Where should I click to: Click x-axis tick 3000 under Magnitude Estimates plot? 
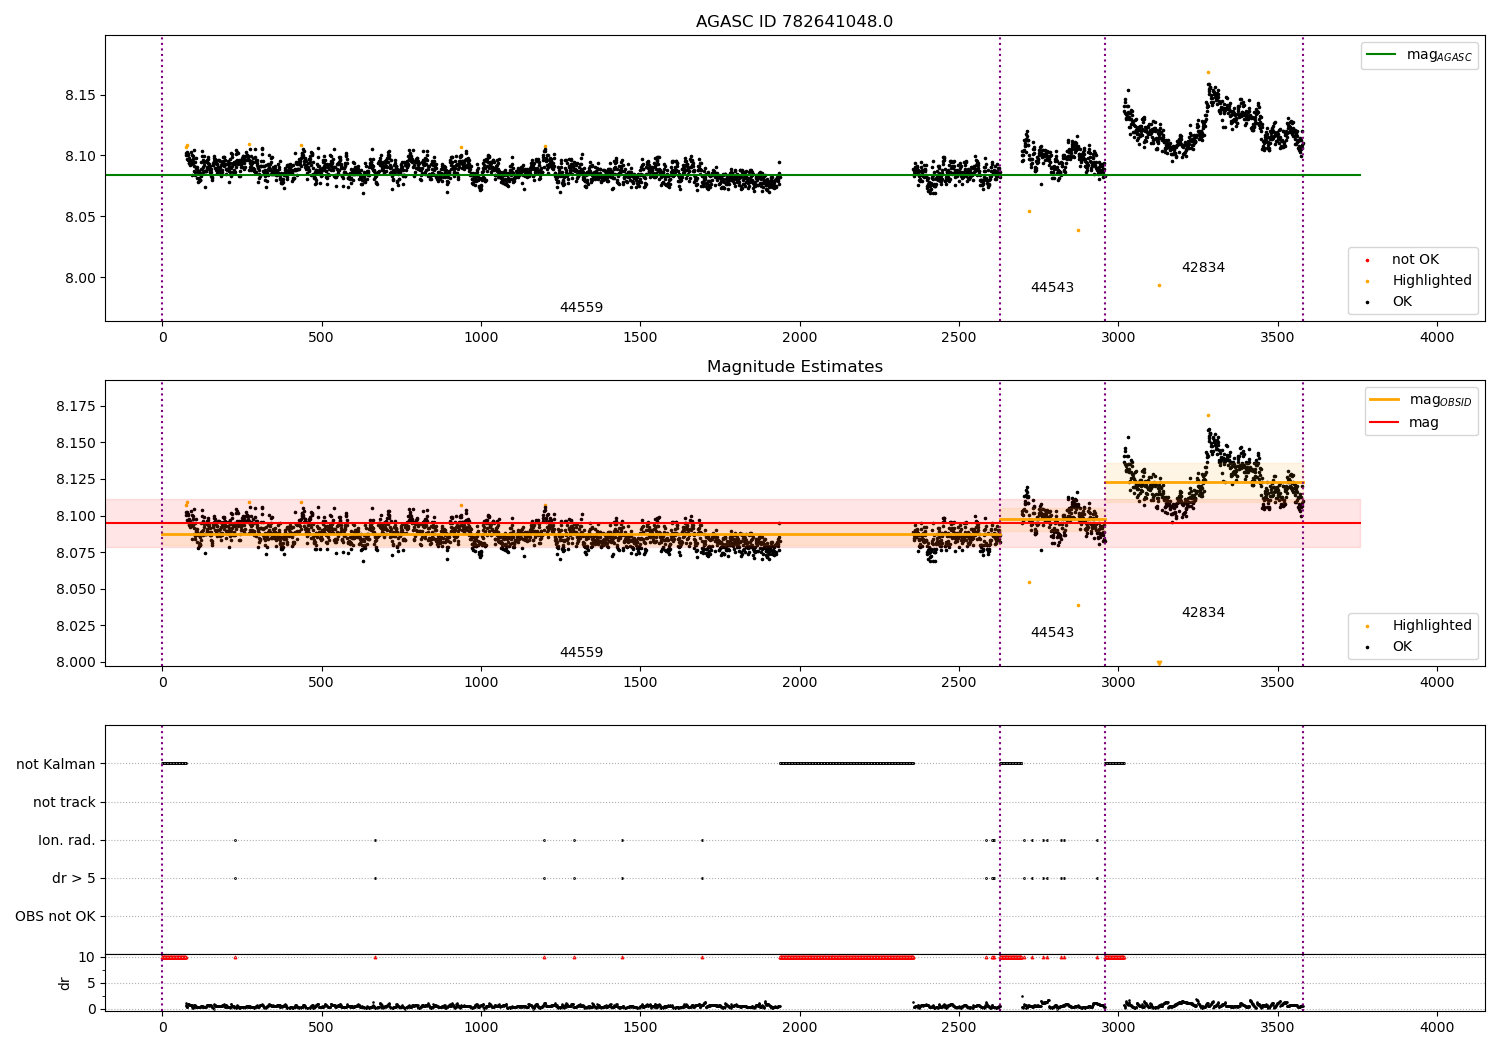tap(1118, 683)
